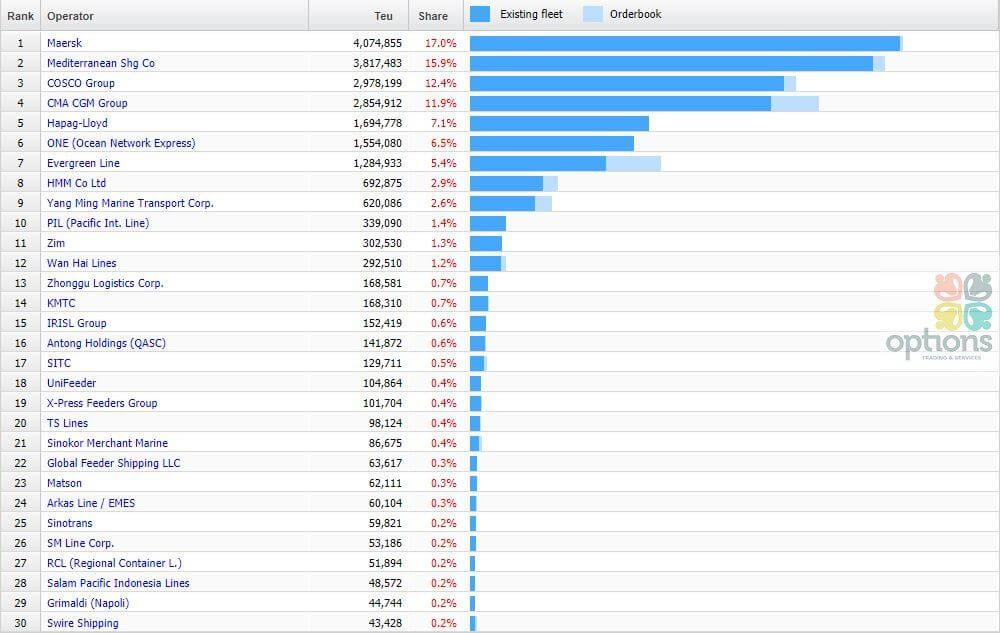Viewport: 1000px width, 633px height.
Task: Open the Salam Pacific Indonesia Lines link
Action: tap(118, 583)
